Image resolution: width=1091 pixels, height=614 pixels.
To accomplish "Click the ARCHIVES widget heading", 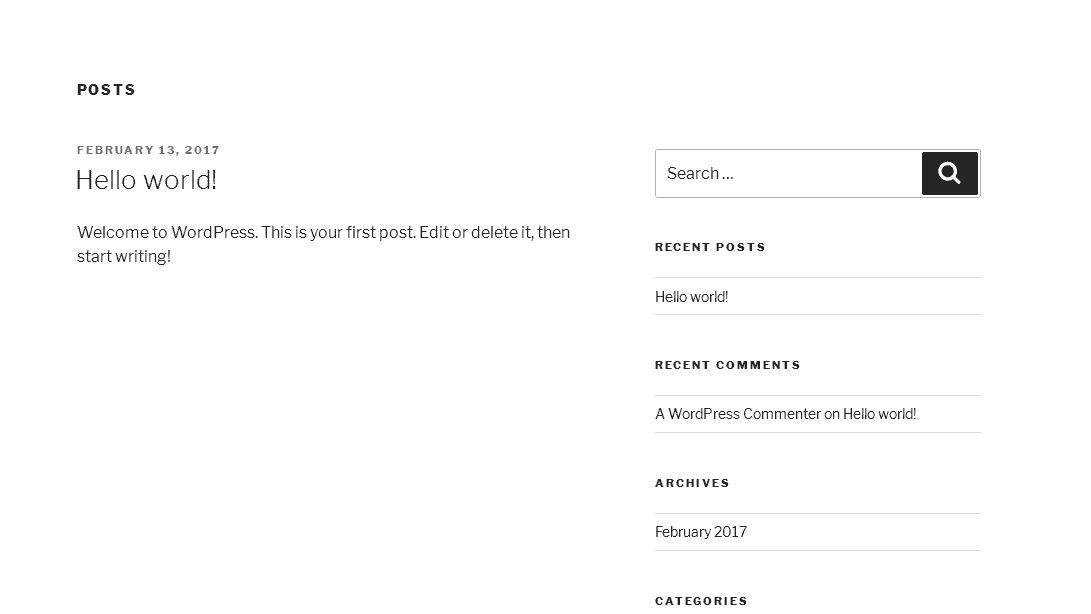I will tap(692, 483).
